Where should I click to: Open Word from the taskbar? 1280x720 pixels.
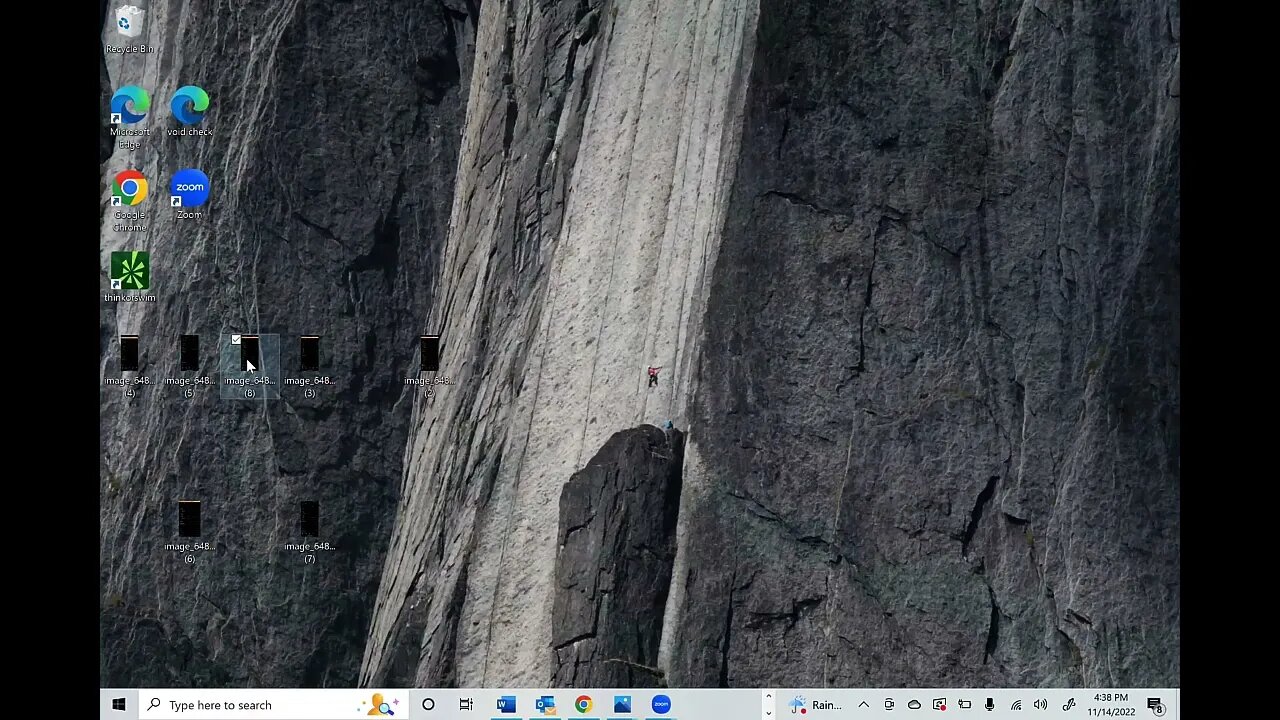[x=506, y=705]
